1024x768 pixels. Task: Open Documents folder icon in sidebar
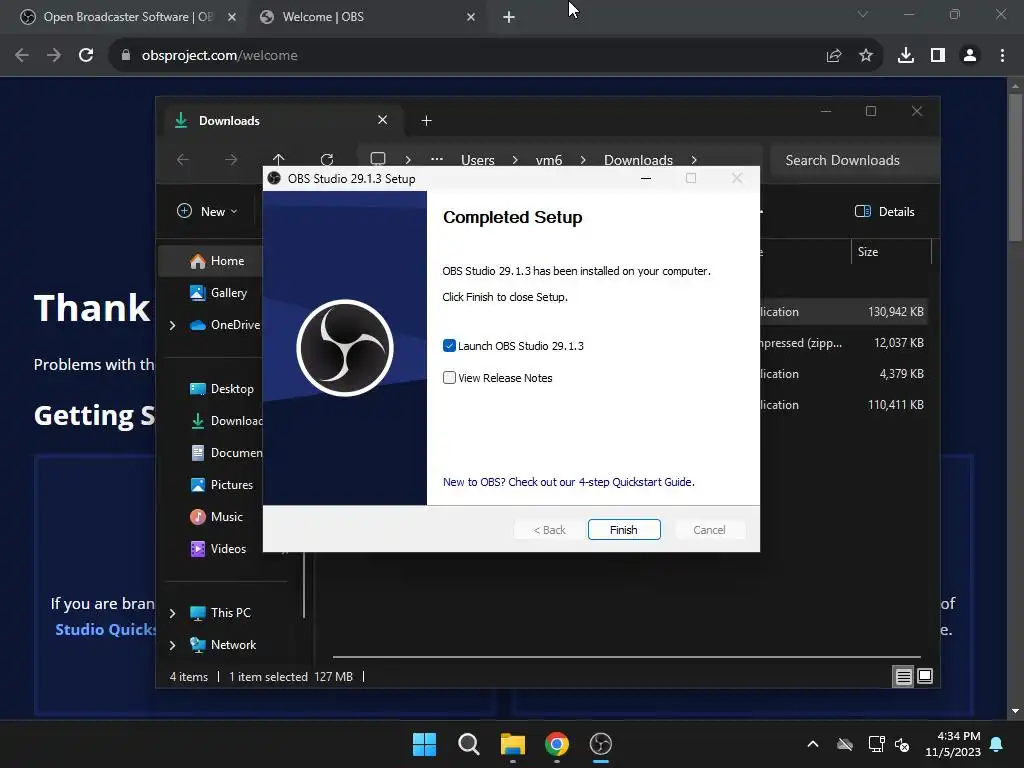click(x=197, y=453)
